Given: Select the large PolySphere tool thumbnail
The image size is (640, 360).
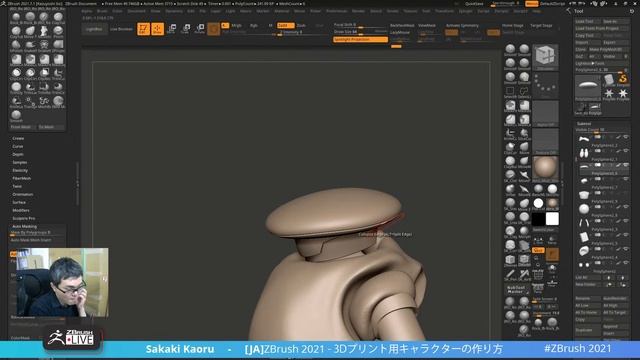Looking at the screenshot, I should (588, 87).
